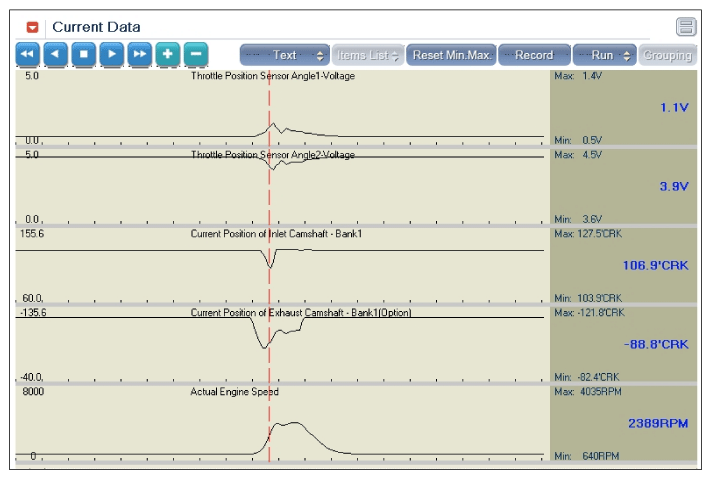Click the Current Data panel title
711x479 pixels.
(96, 27)
